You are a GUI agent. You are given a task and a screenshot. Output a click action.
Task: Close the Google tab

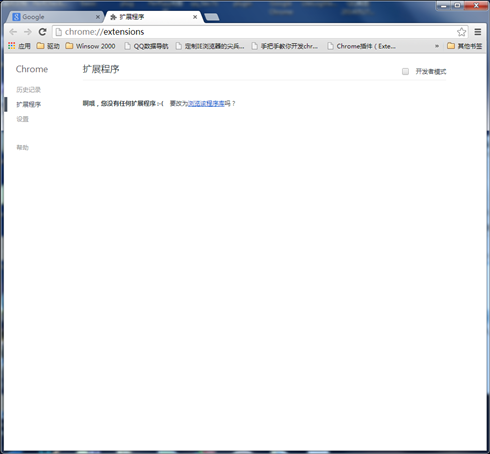[98, 17]
